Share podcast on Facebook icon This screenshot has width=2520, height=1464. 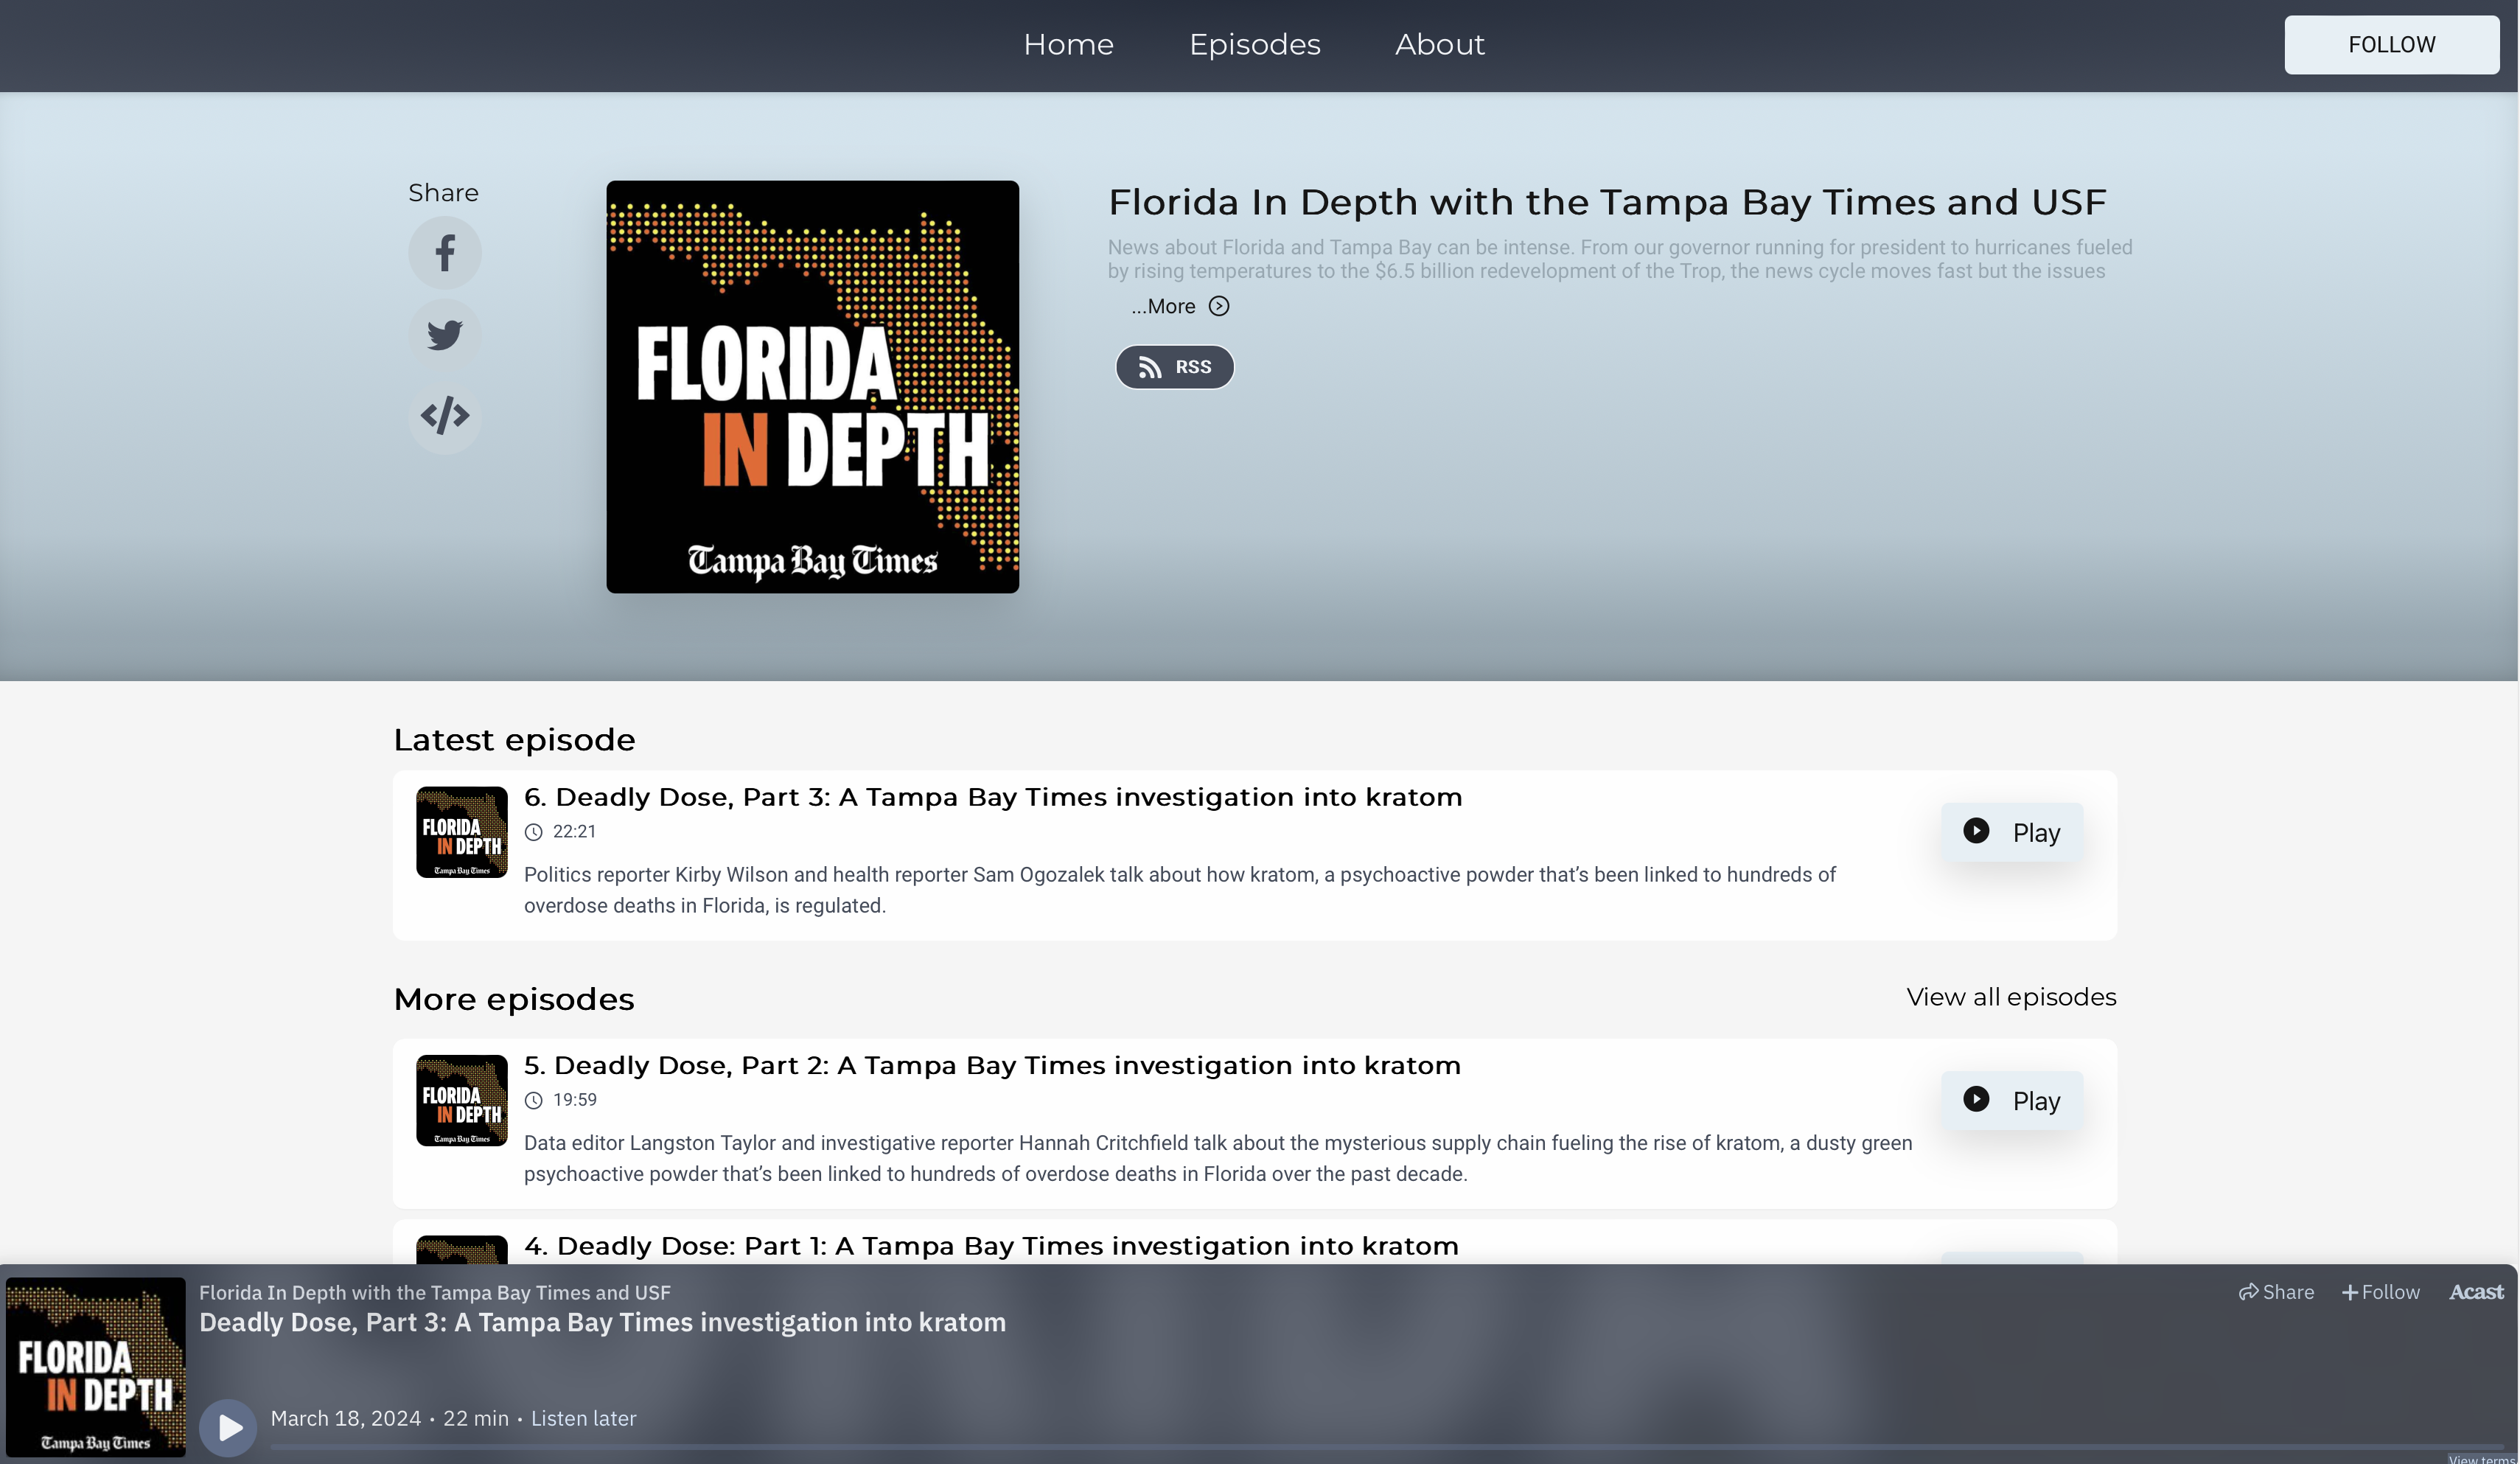pos(444,253)
